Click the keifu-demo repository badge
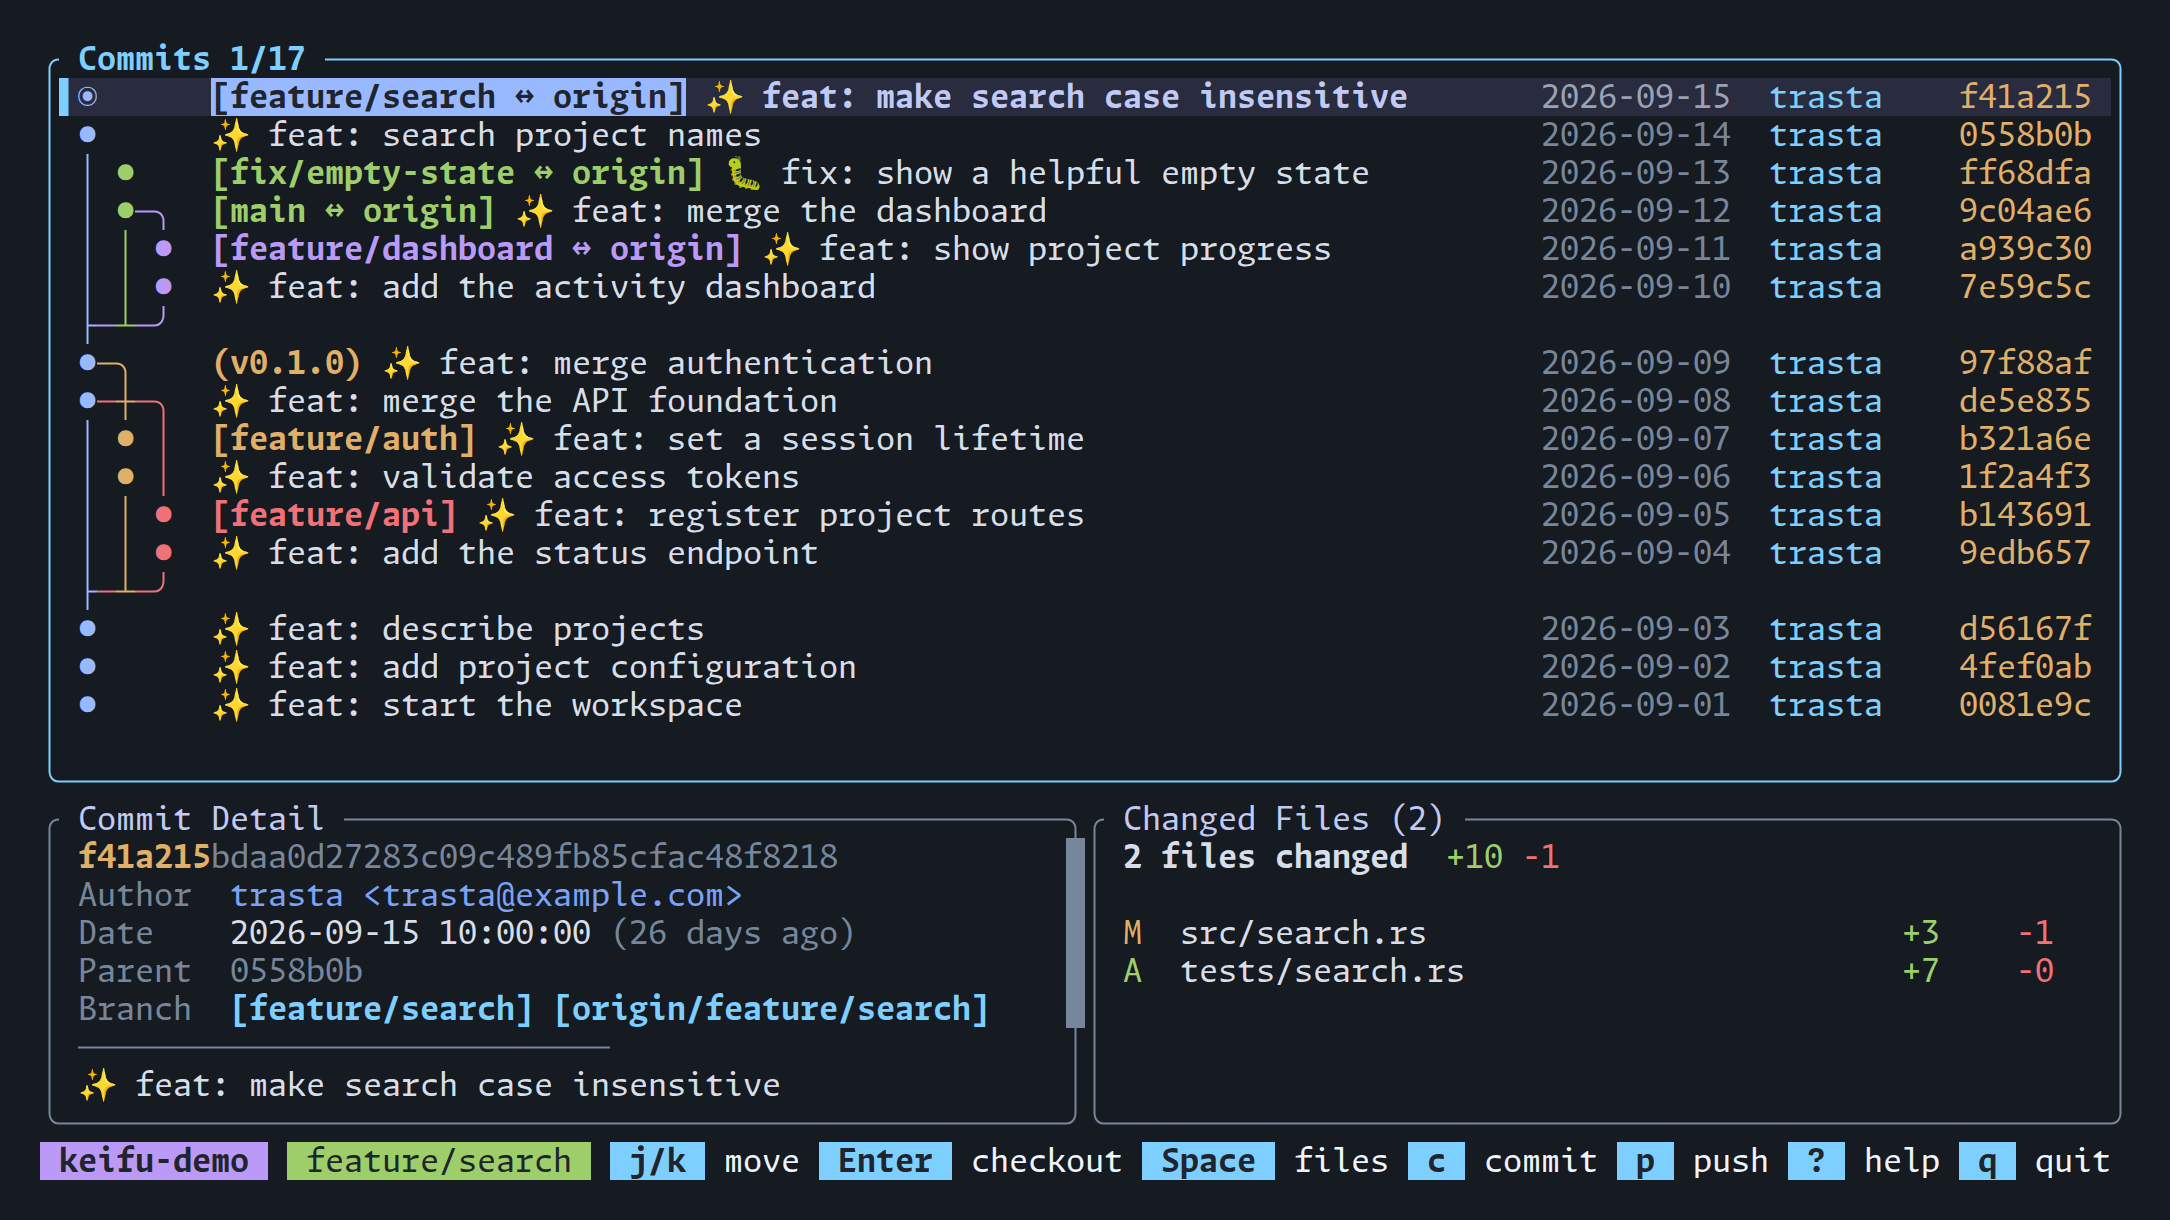This screenshot has width=2170, height=1220. pyautogui.click(x=154, y=1161)
